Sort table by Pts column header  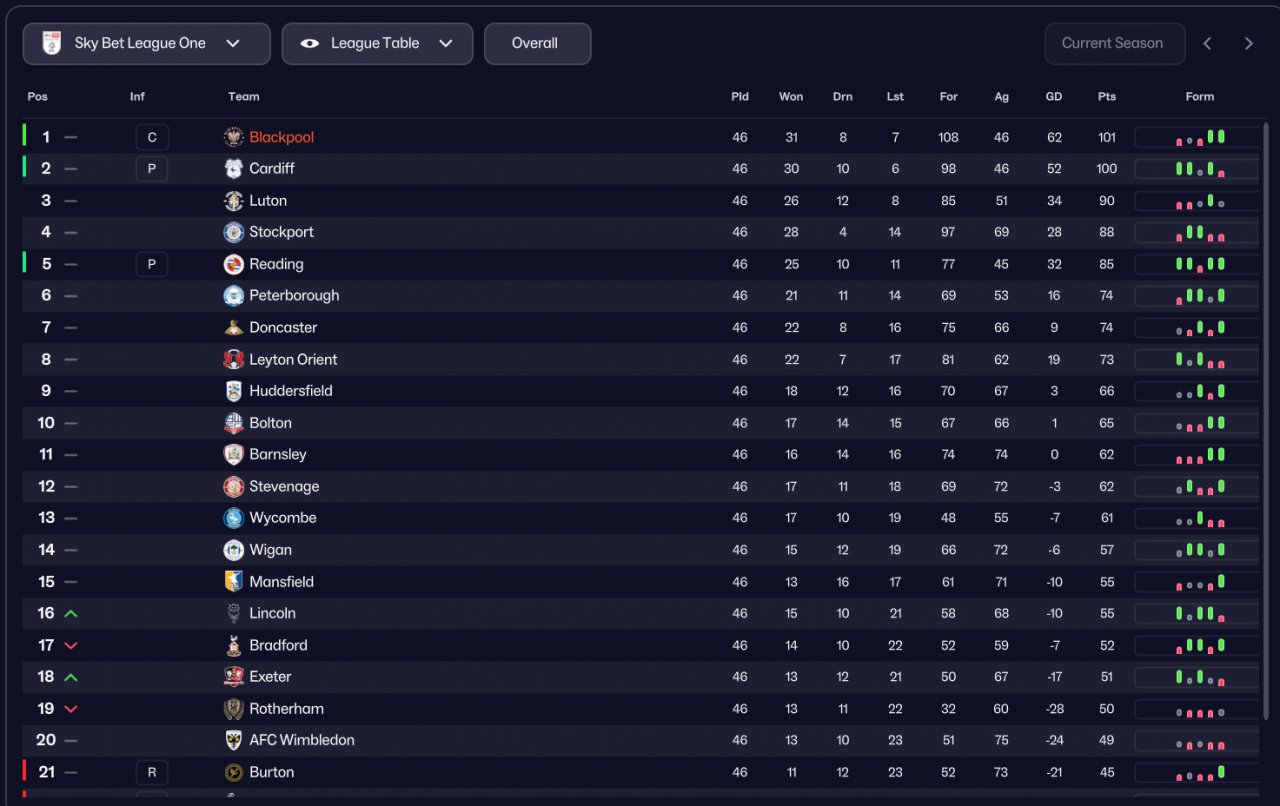(x=1106, y=97)
